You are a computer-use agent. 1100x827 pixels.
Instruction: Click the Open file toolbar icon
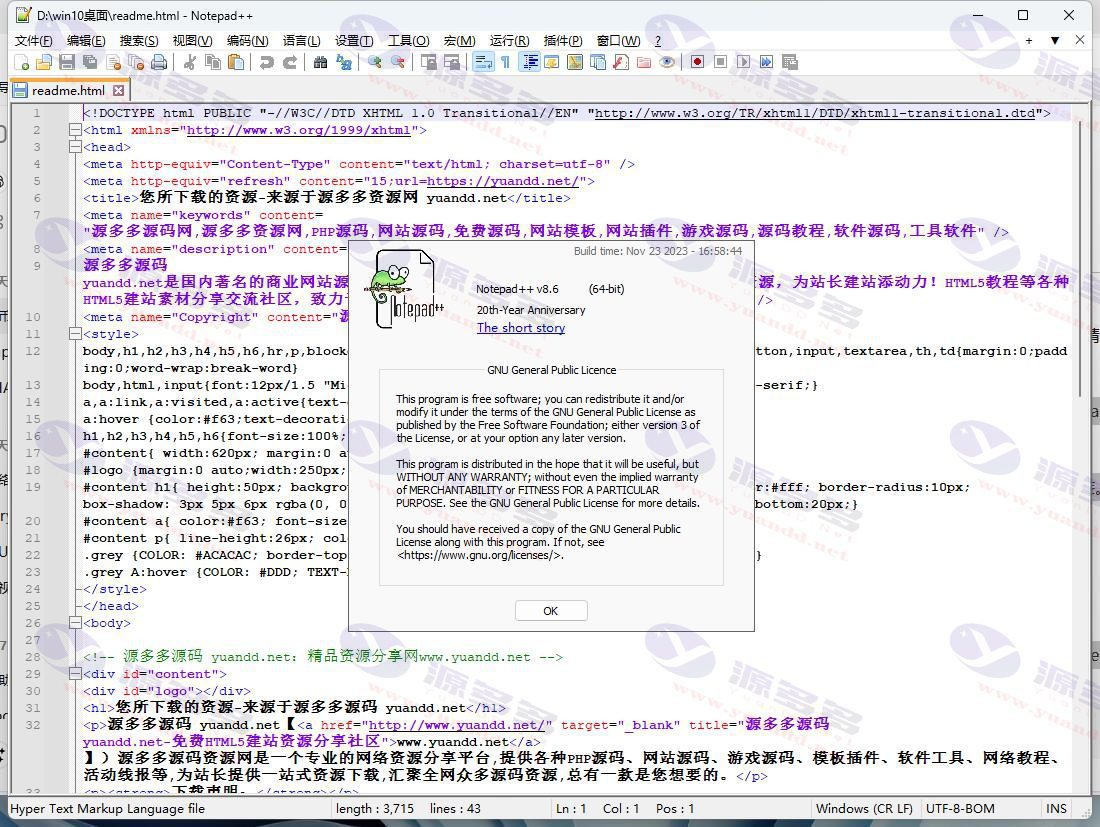click(x=44, y=62)
